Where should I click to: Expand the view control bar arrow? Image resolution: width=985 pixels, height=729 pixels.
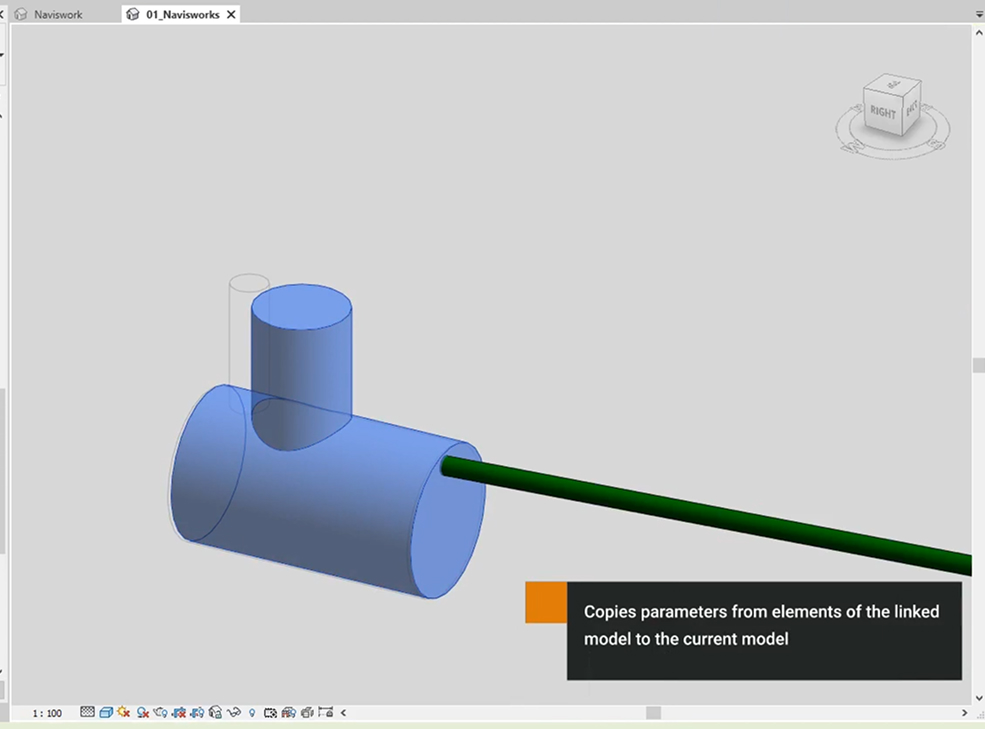click(343, 713)
